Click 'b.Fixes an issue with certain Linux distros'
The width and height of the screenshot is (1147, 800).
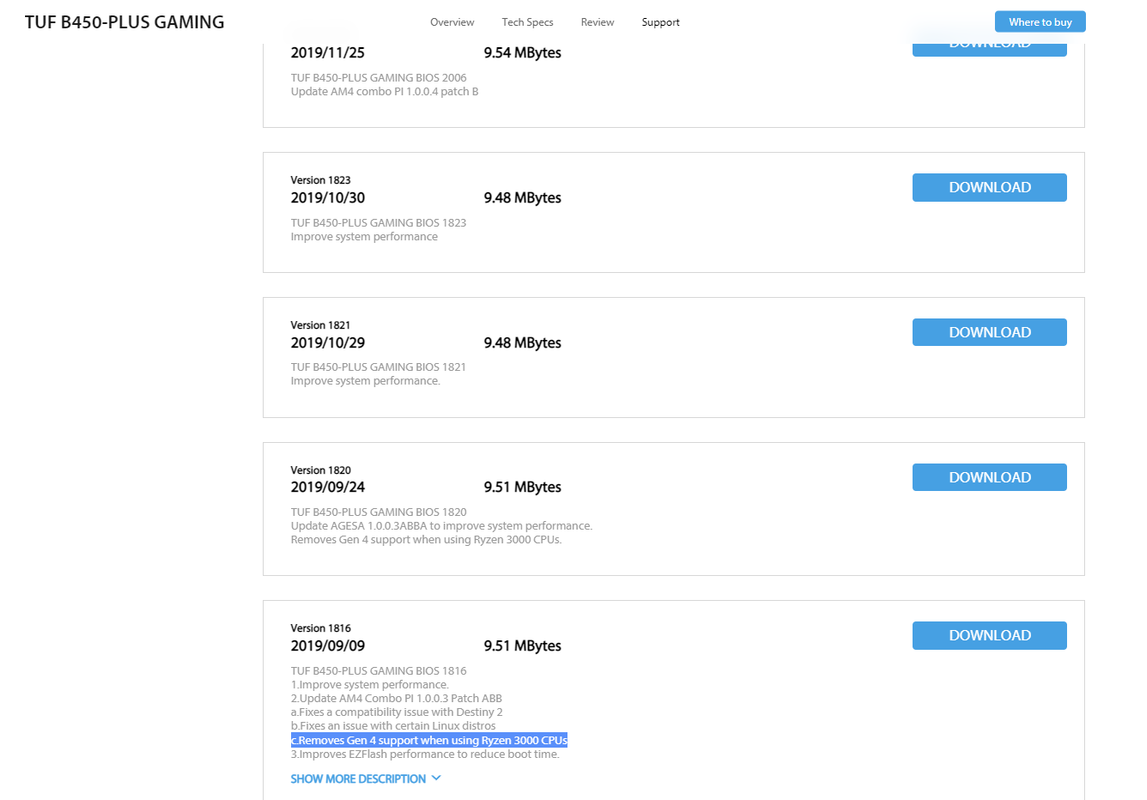[393, 726]
